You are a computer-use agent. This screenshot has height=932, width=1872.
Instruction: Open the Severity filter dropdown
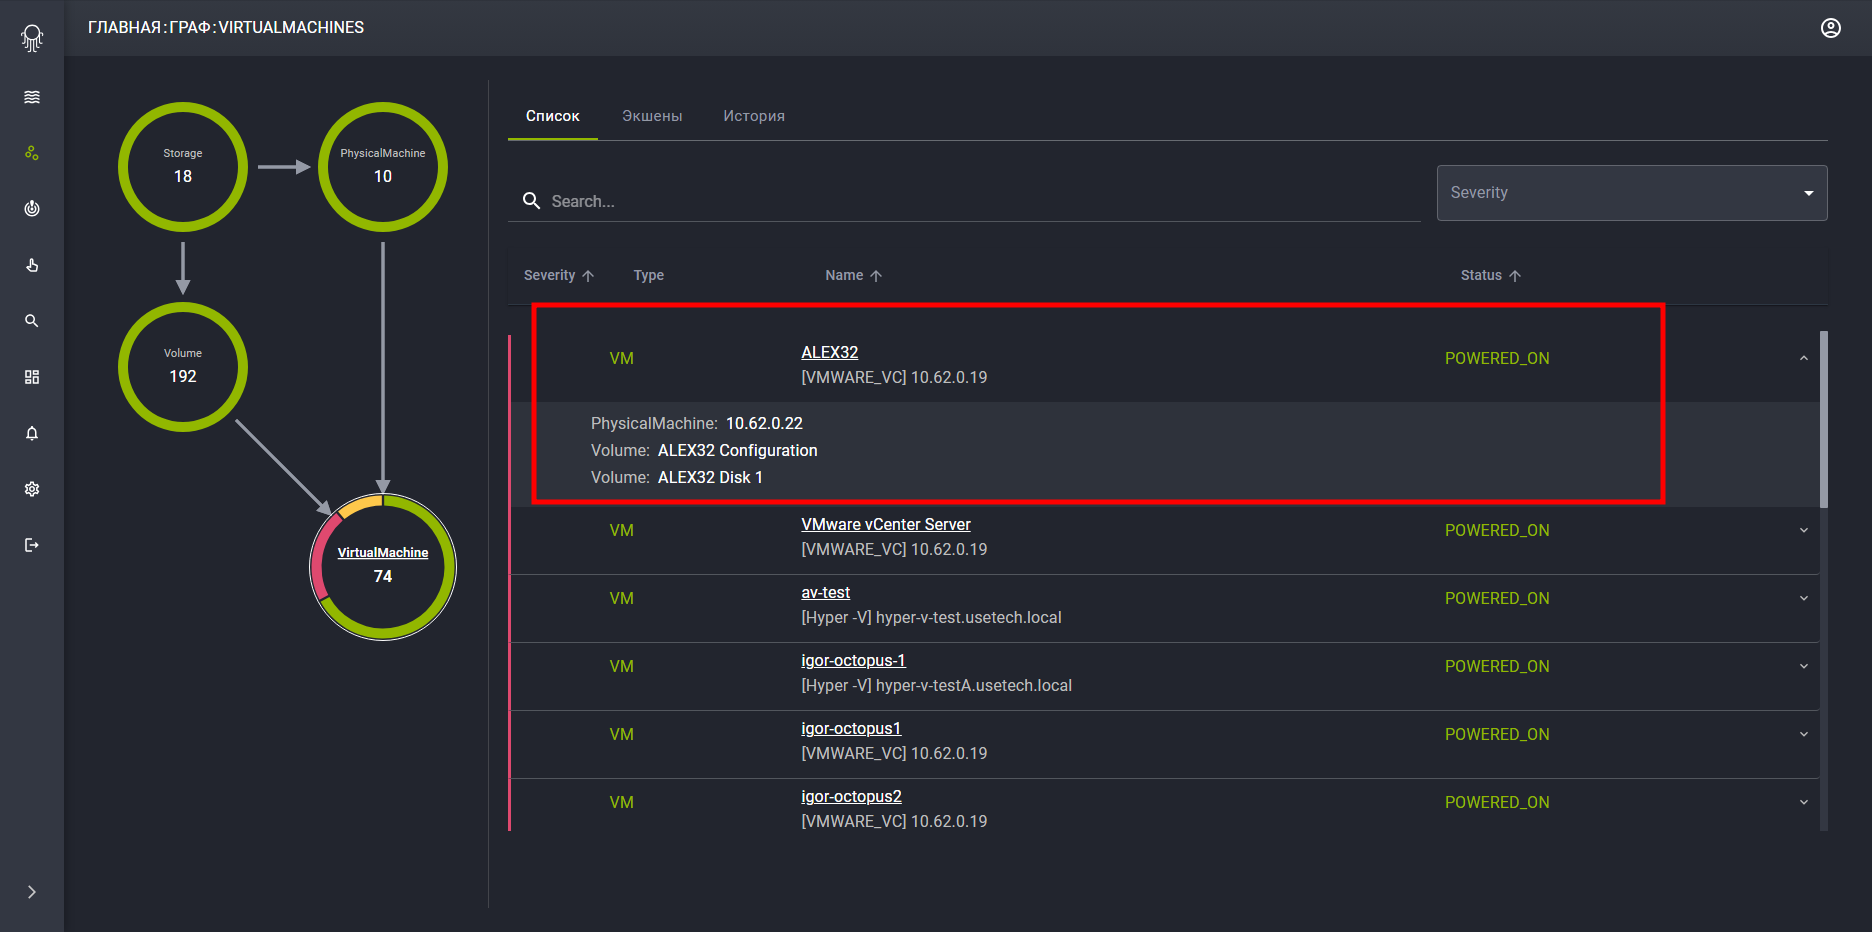1632,193
